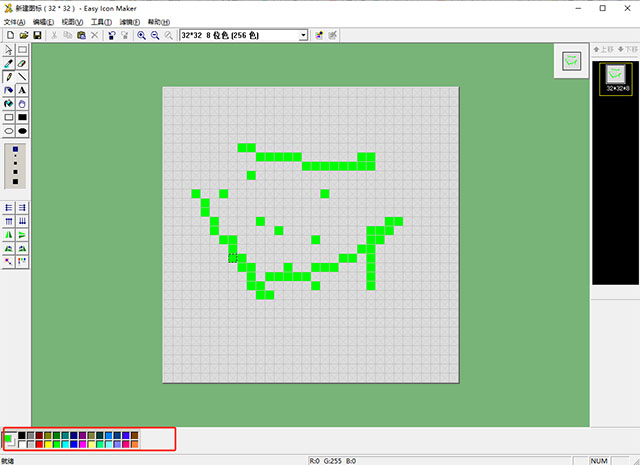
Task: Select the 32*32*8 image thumbnail
Action: [x=616, y=79]
